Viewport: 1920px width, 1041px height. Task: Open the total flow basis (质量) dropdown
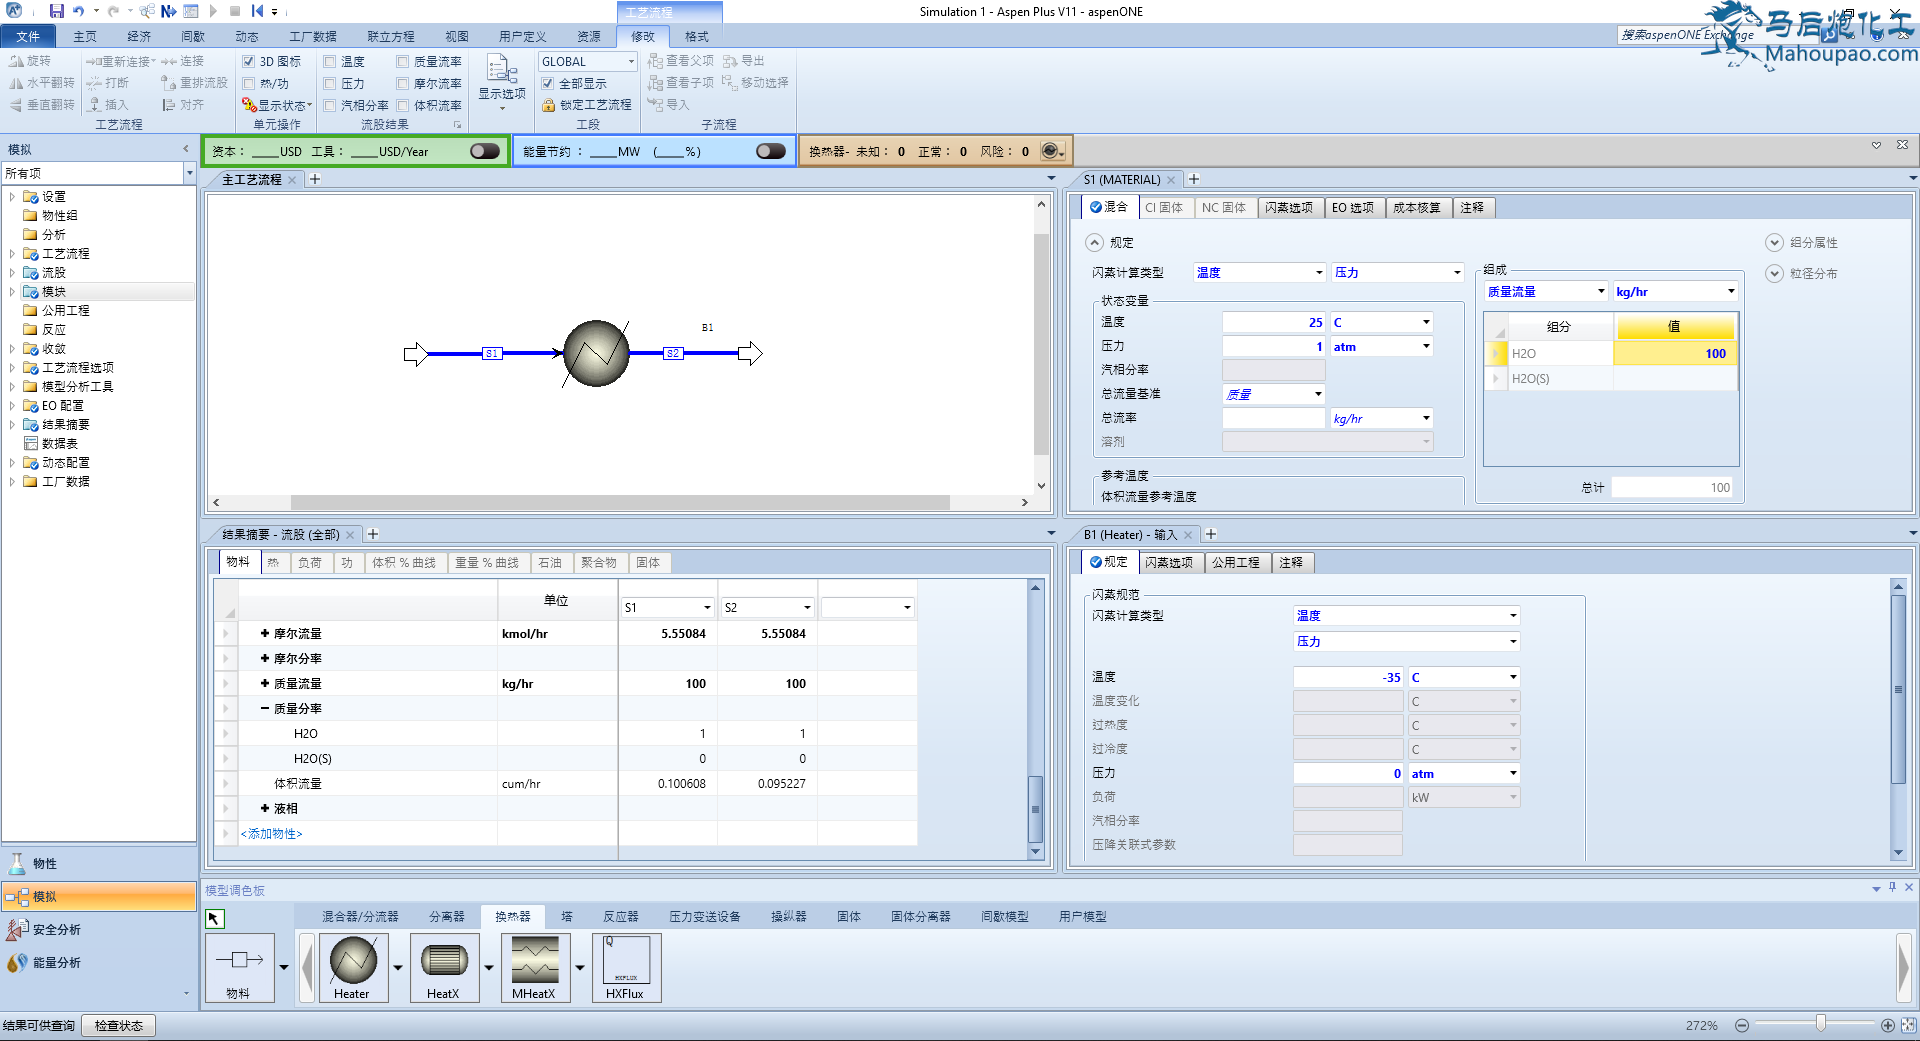click(1318, 394)
